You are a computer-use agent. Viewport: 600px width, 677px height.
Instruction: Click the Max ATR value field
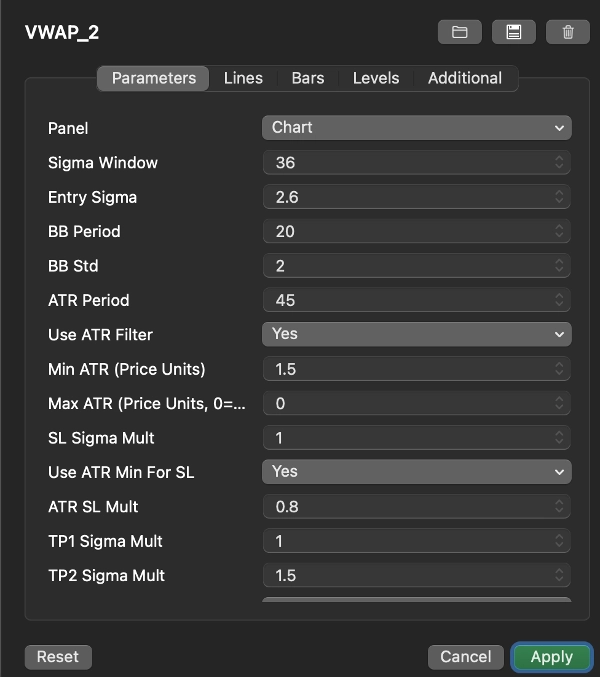point(417,403)
